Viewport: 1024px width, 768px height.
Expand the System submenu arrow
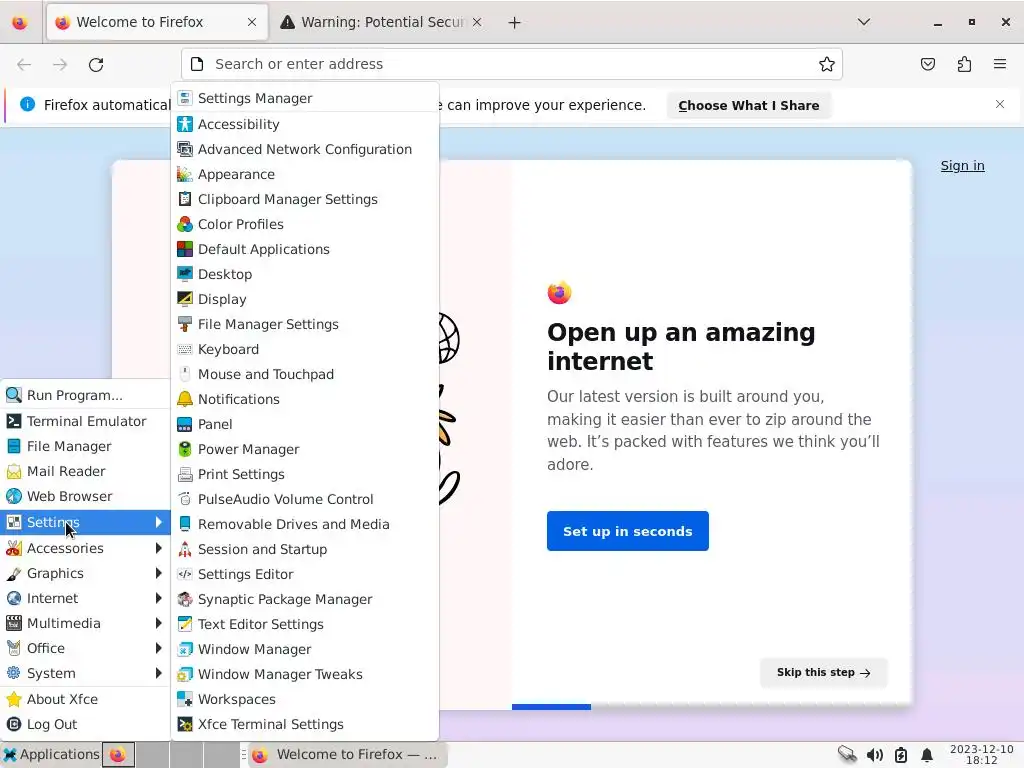pyautogui.click(x=158, y=673)
